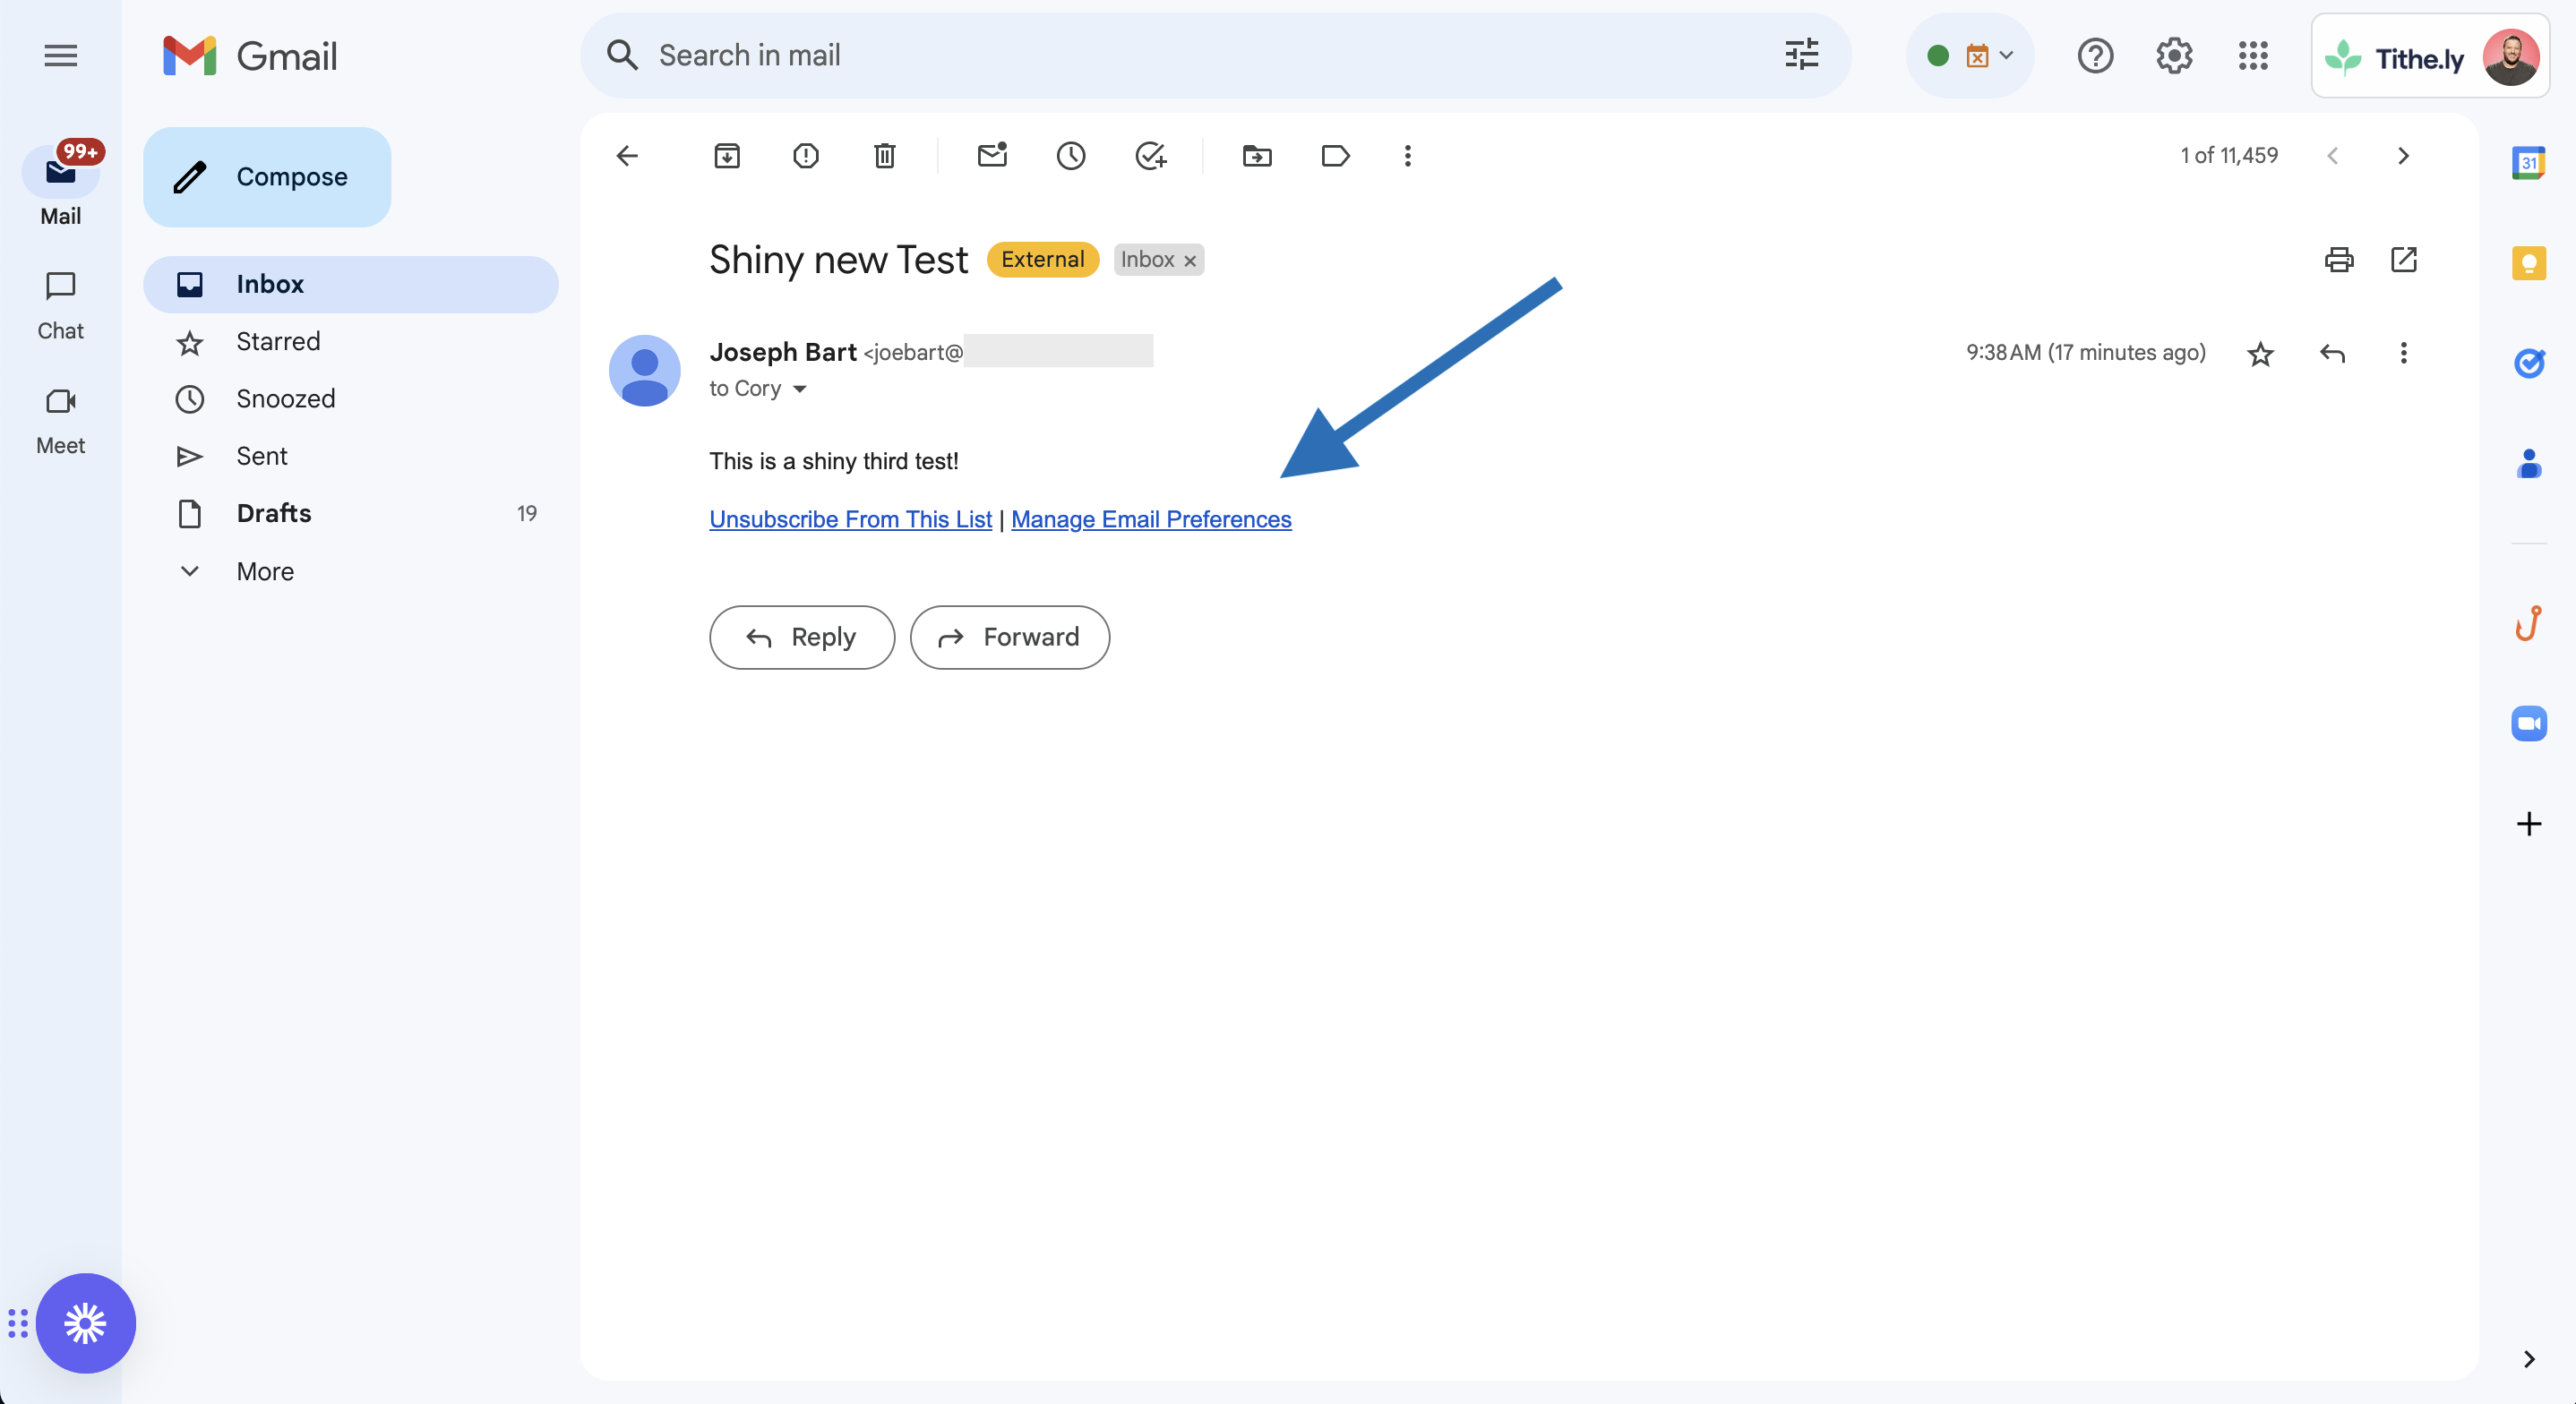Show search options filter icon
This screenshot has width=2576, height=1404.
click(x=1802, y=55)
